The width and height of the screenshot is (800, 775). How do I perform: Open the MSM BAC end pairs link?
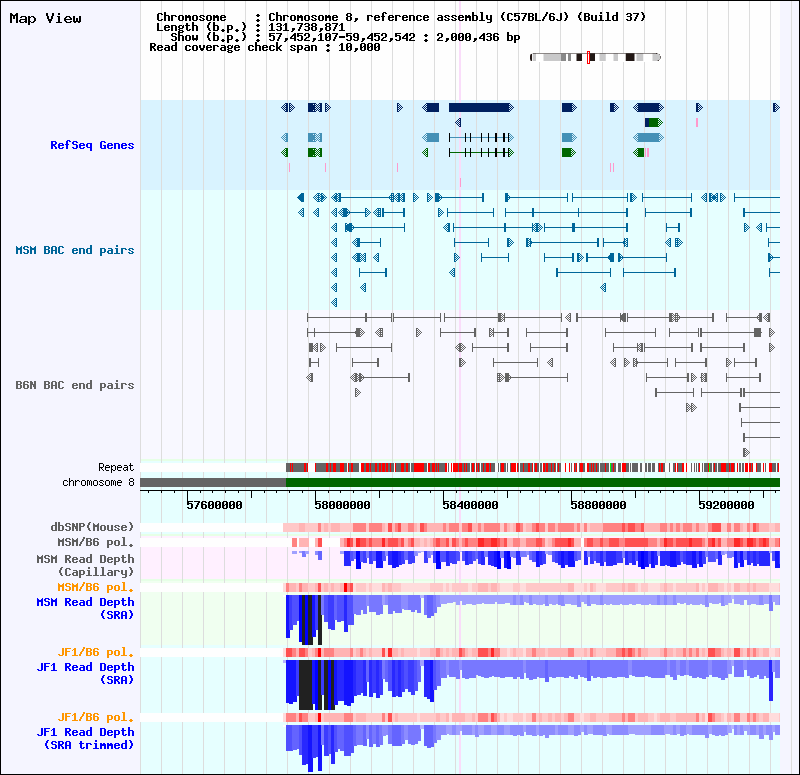click(74, 250)
